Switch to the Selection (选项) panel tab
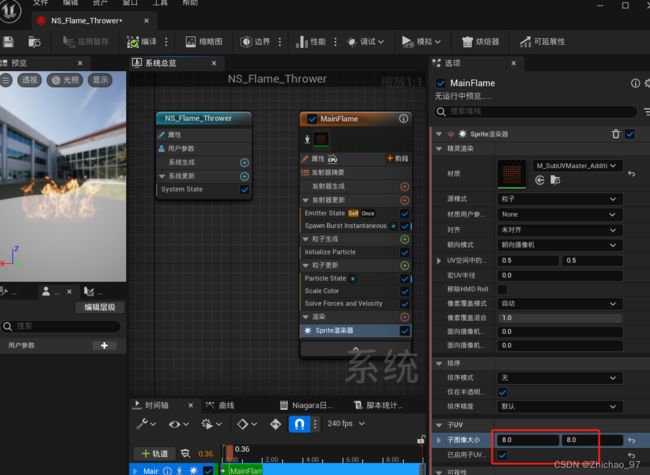This screenshot has width=650, height=475. [452, 63]
